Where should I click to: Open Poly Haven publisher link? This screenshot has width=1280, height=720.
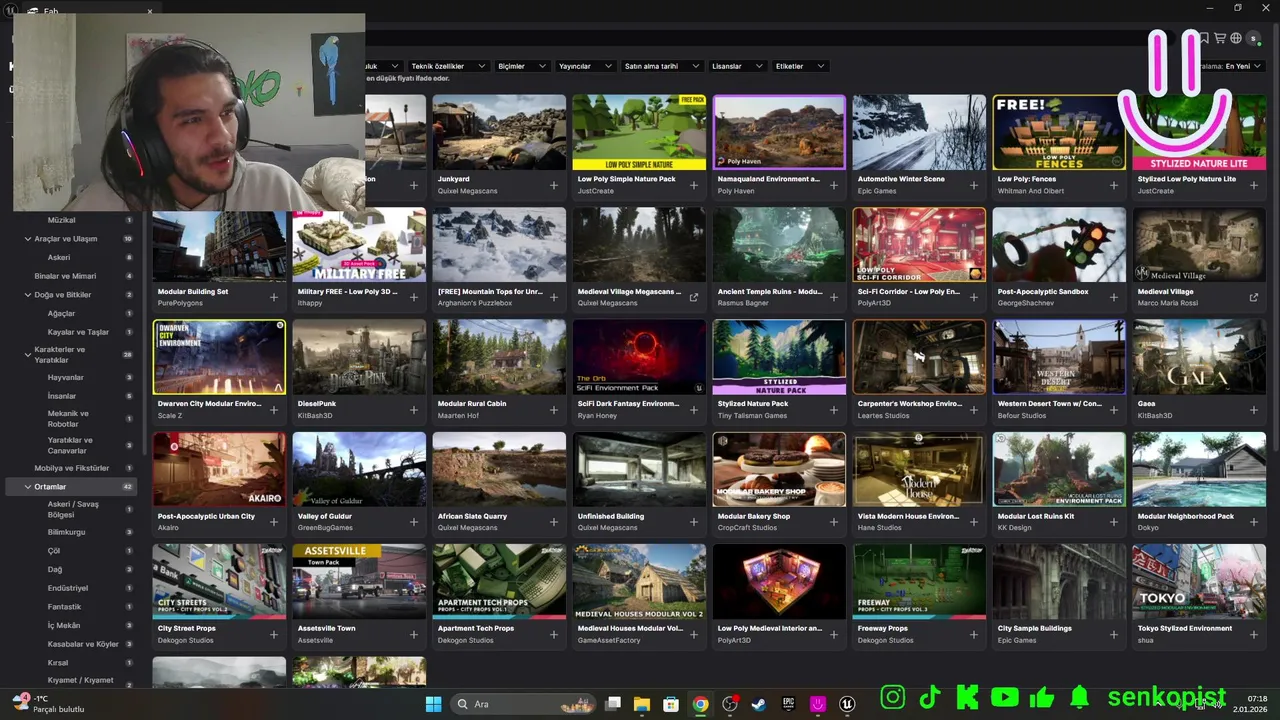[735, 191]
